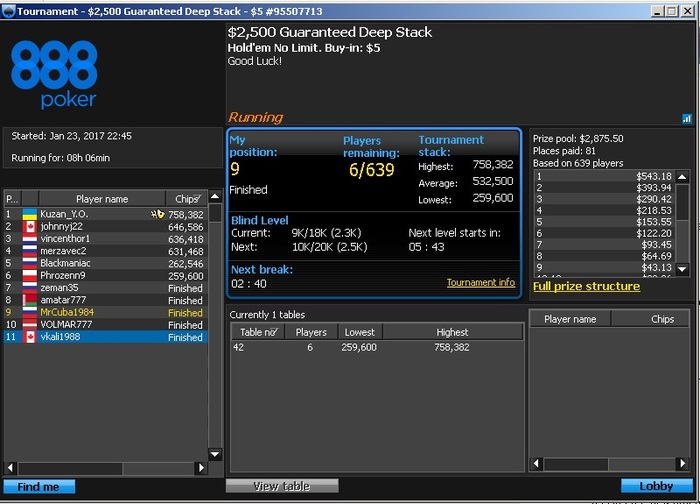Click third place prize $290.42
This screenshot has width=700, height=504.
[x=654, y=199]
